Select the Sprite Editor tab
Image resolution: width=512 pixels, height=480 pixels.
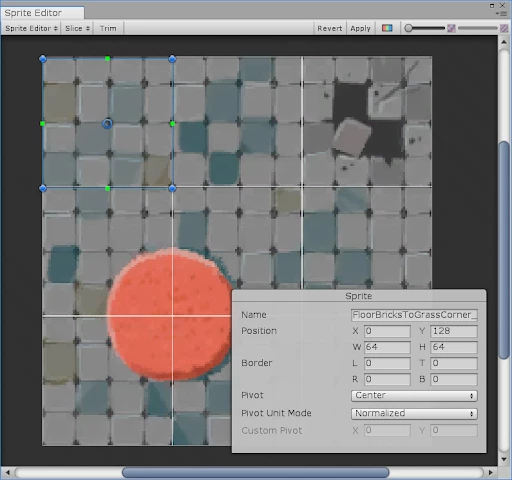[42, 13]
